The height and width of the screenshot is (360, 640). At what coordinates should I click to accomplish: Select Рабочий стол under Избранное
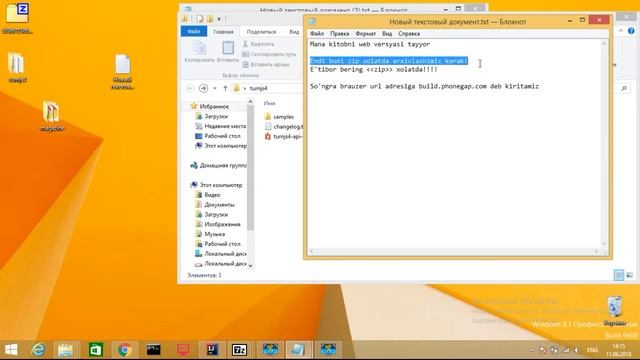tap(222, 136)
